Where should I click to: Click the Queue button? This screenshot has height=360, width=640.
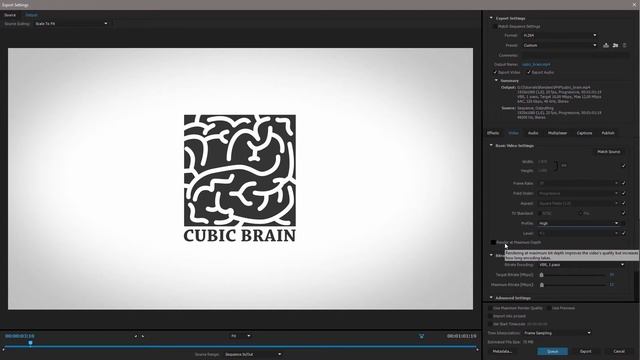[553, 351]
